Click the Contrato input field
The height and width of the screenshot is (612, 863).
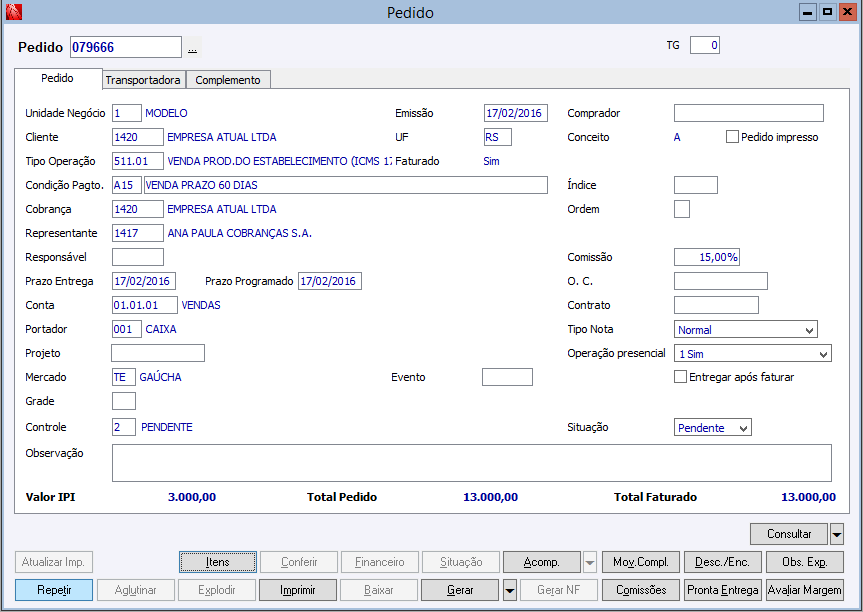(x=716, y=305)
